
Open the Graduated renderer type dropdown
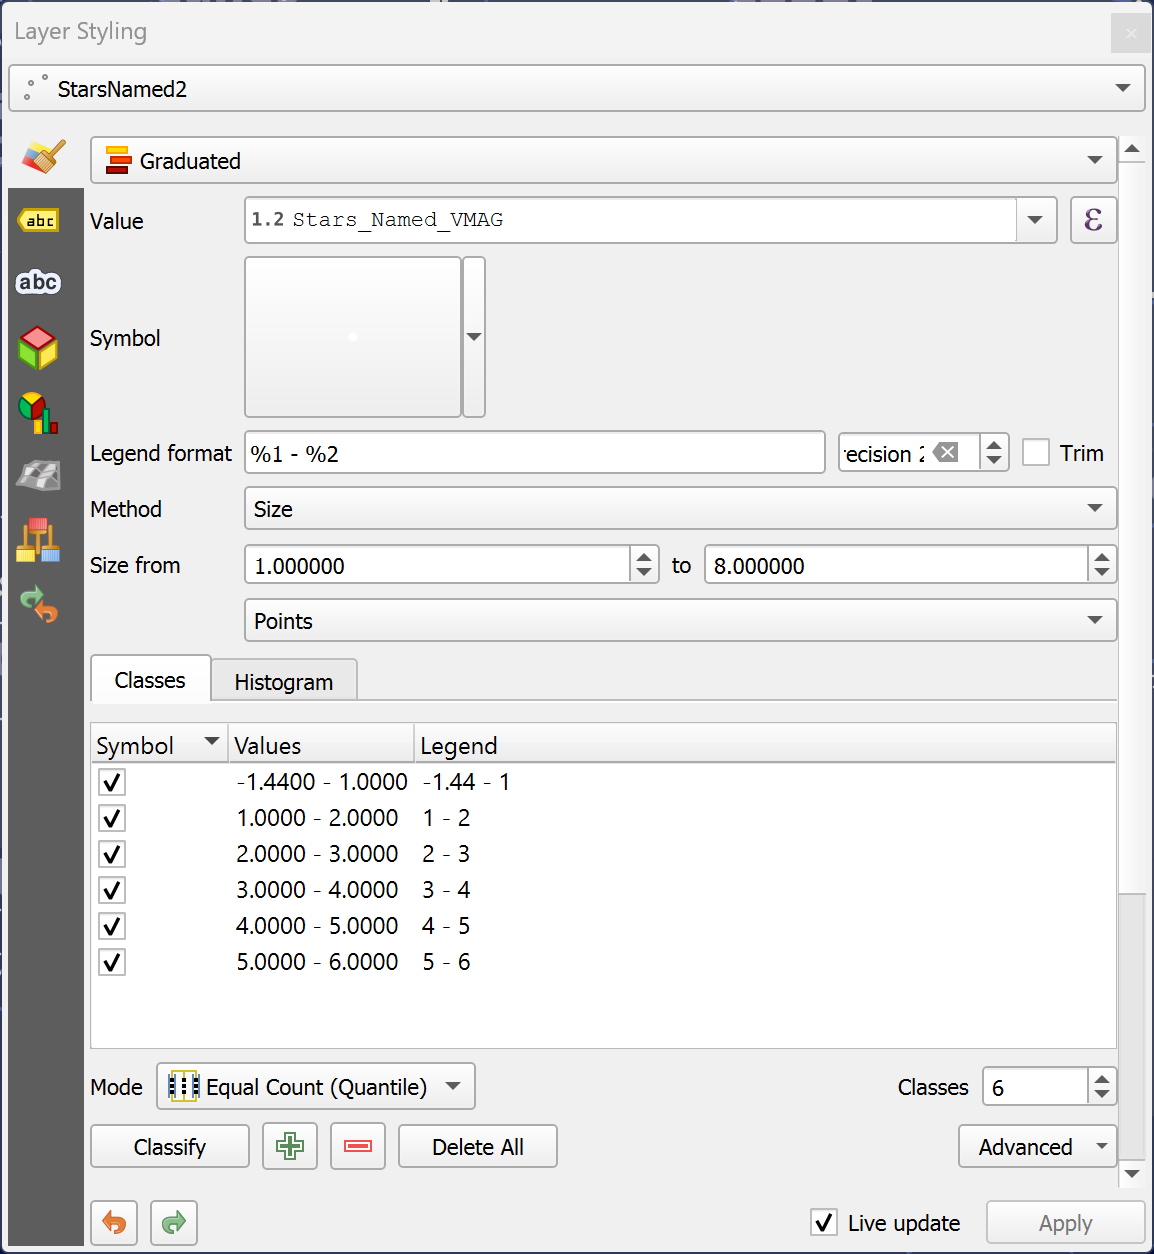[603, 161]
